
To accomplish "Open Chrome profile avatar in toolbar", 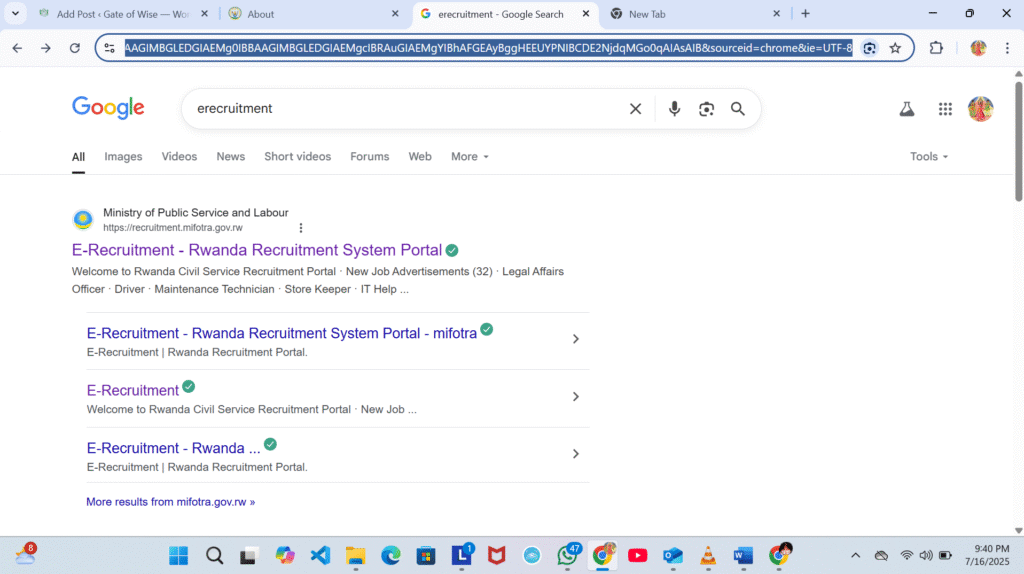I will point(978,48).
